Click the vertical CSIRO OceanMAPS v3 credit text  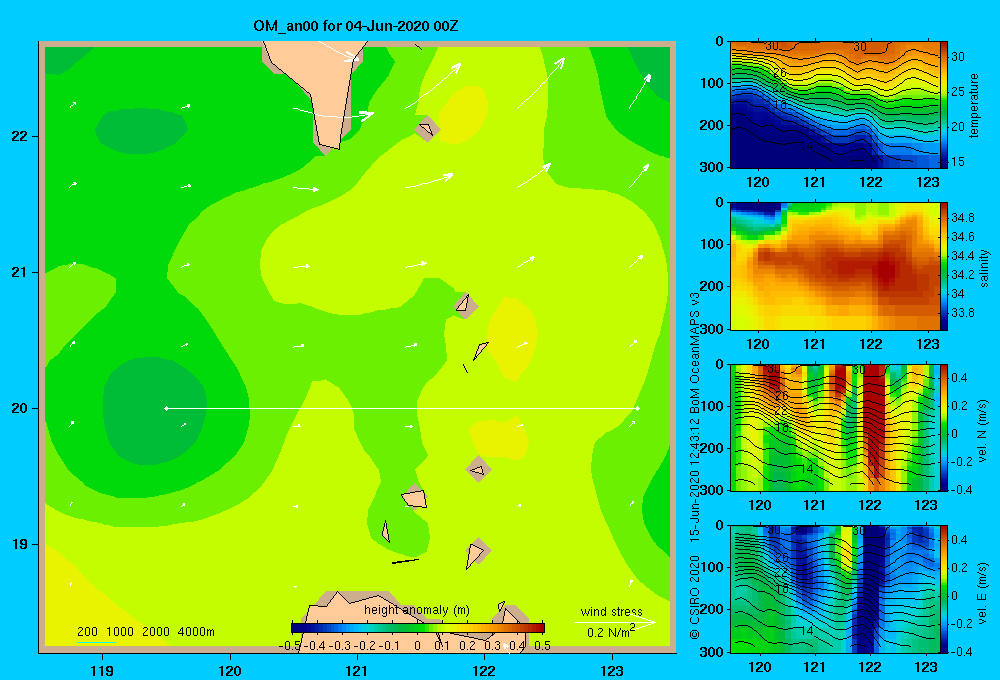695,466
